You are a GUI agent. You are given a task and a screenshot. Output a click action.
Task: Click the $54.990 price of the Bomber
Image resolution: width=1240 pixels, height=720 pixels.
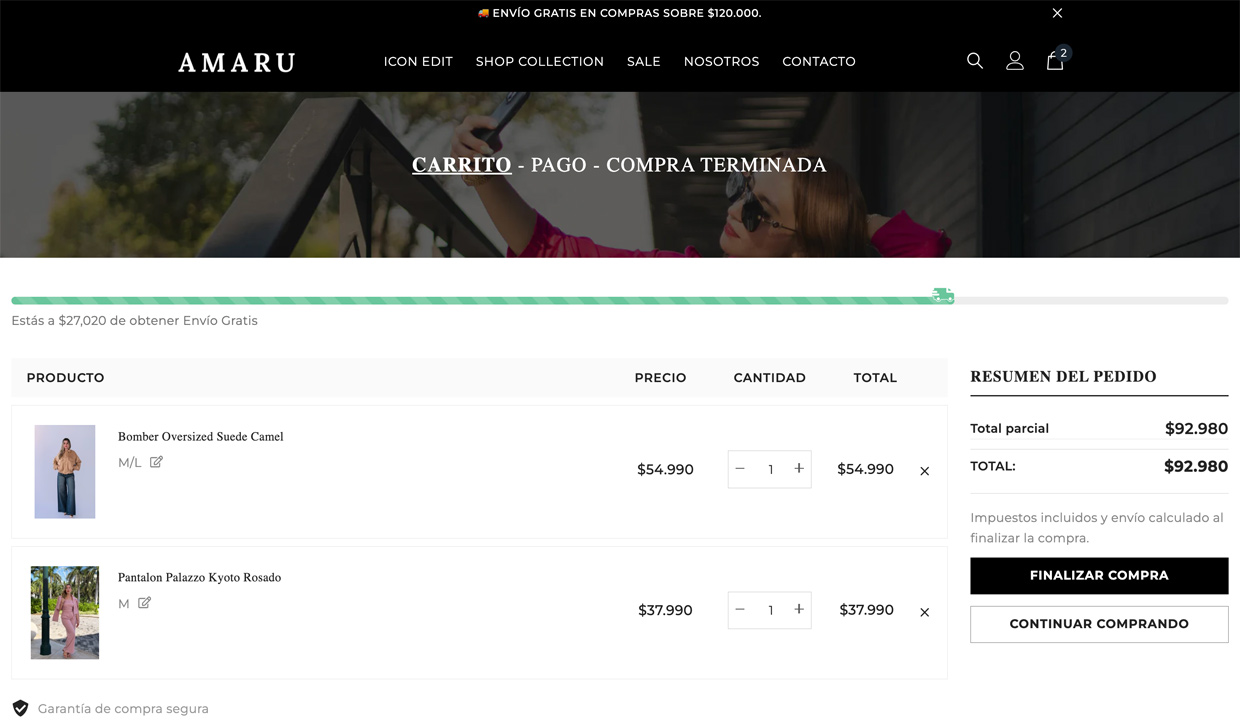pyautogui.click(x=665, y=469)
